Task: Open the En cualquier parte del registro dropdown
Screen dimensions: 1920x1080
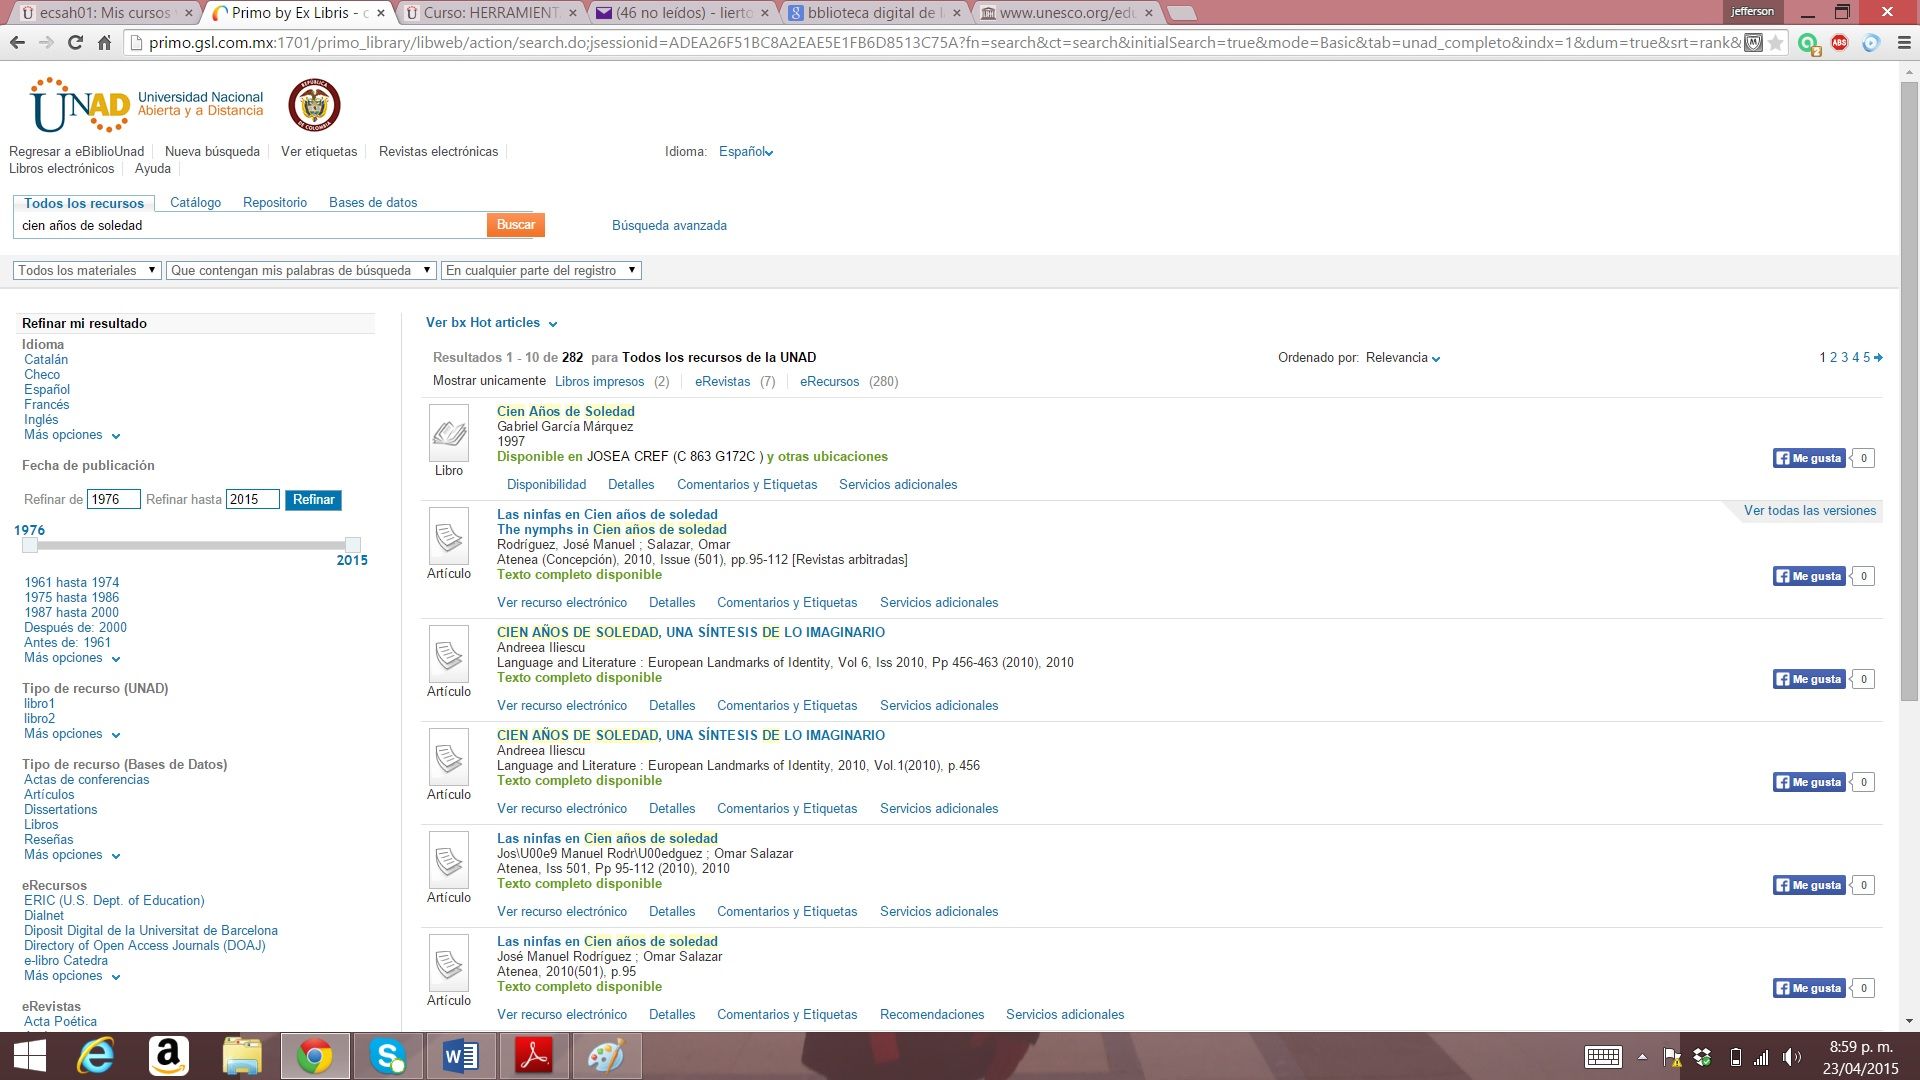Action: pyautogui.click(x=540, y=270)
